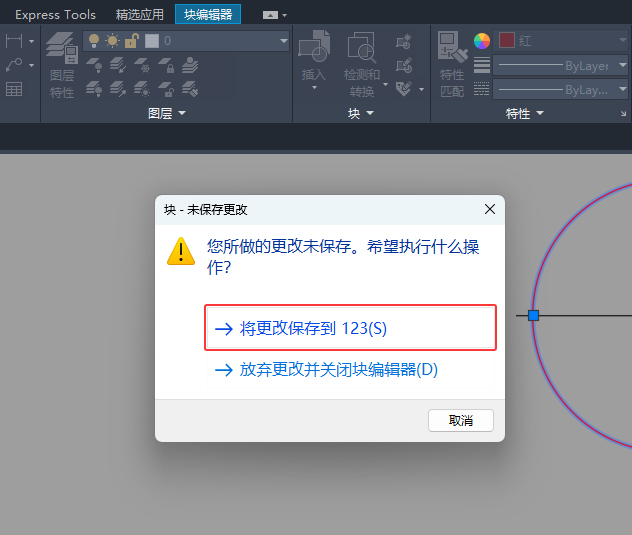Open the ByLay... linetype dropdown
Image resolution: width=632 pixels, height=535 pixels.
(x=623, y=89)
